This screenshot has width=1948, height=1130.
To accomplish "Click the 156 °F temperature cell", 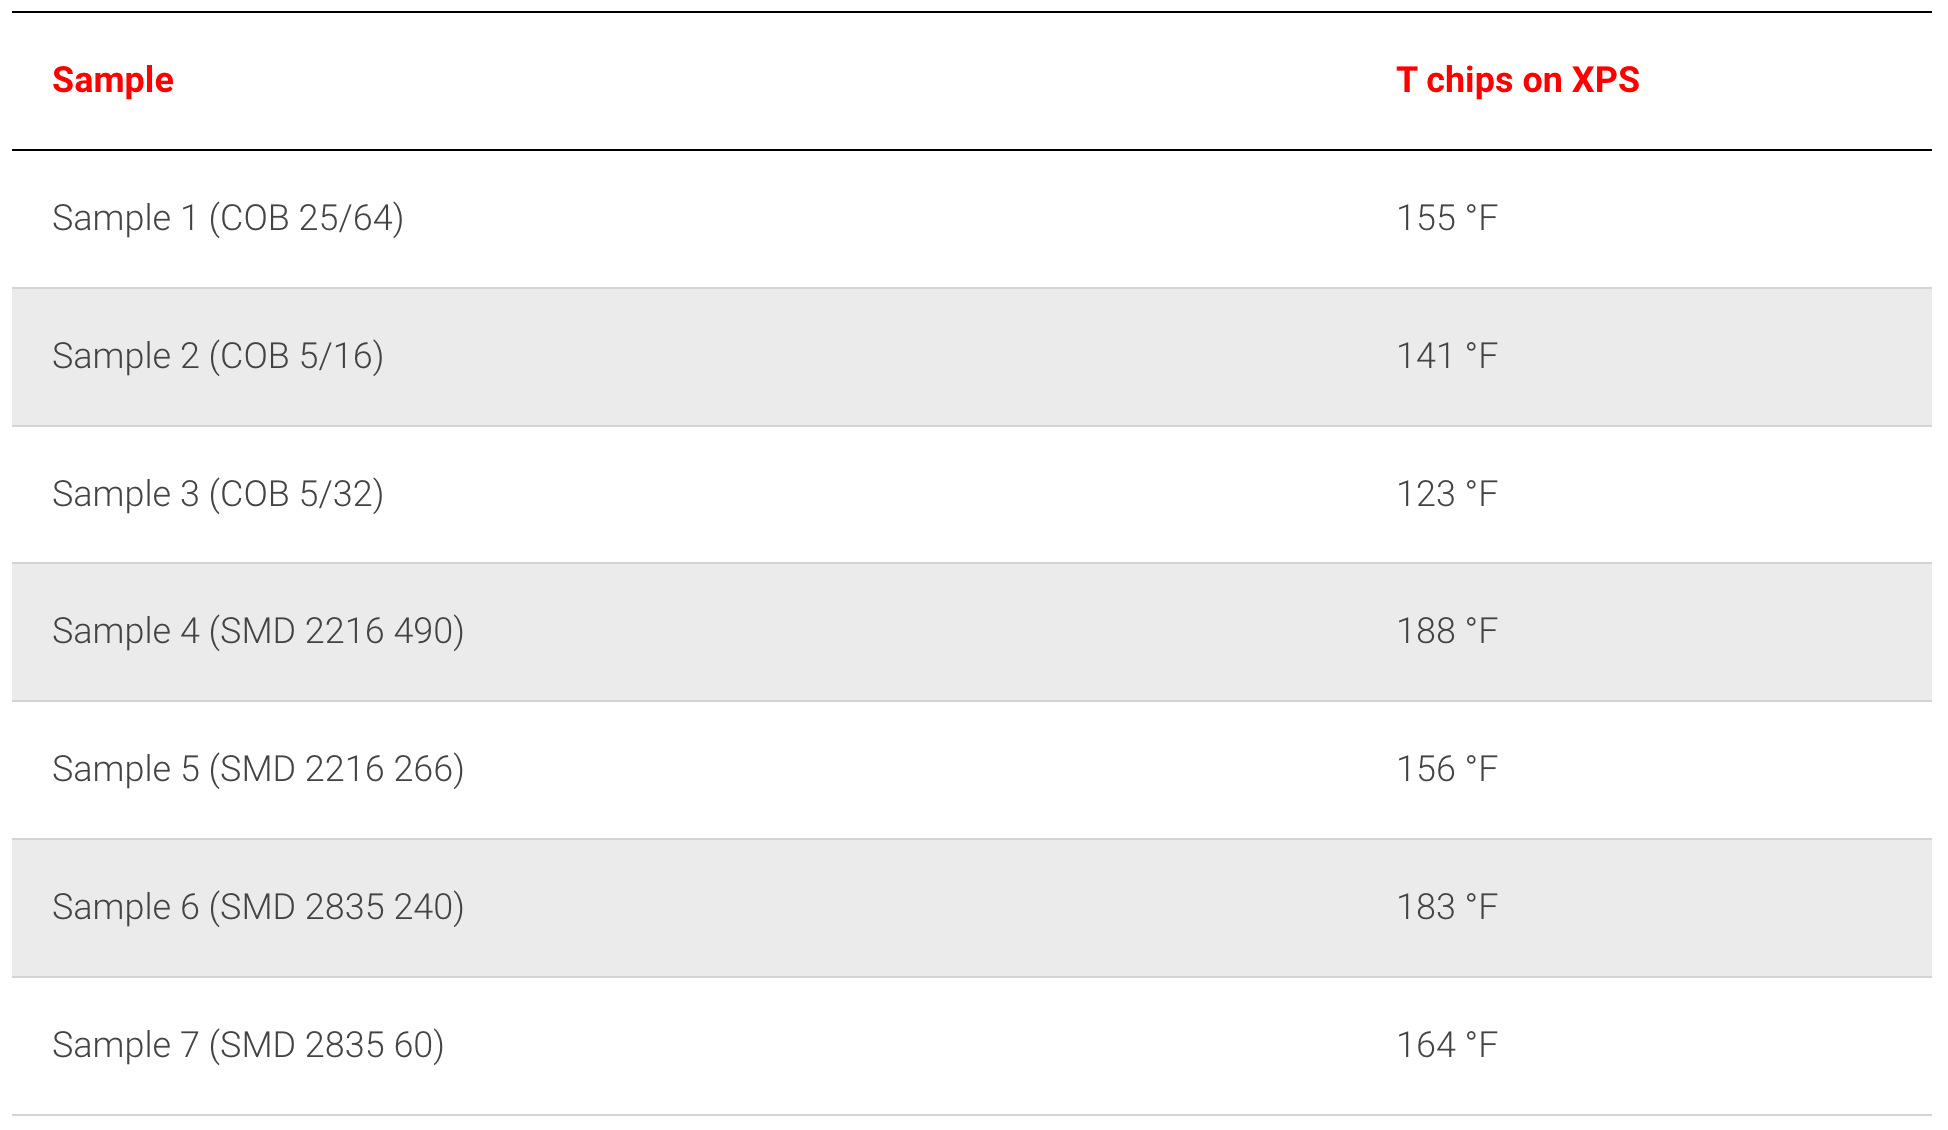I will (x=1446, y=769).
